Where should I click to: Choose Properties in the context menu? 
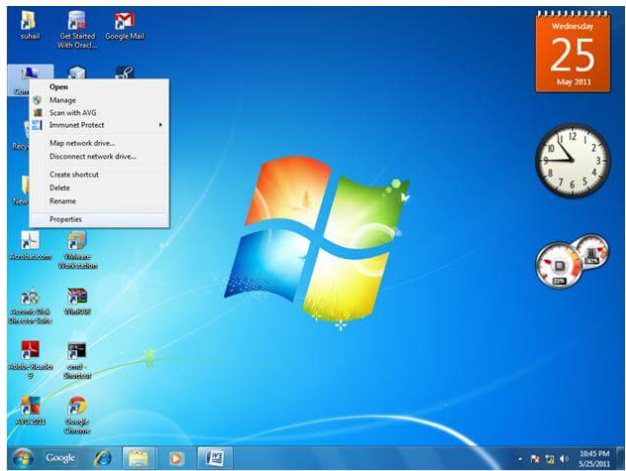[x=99, y=219]
